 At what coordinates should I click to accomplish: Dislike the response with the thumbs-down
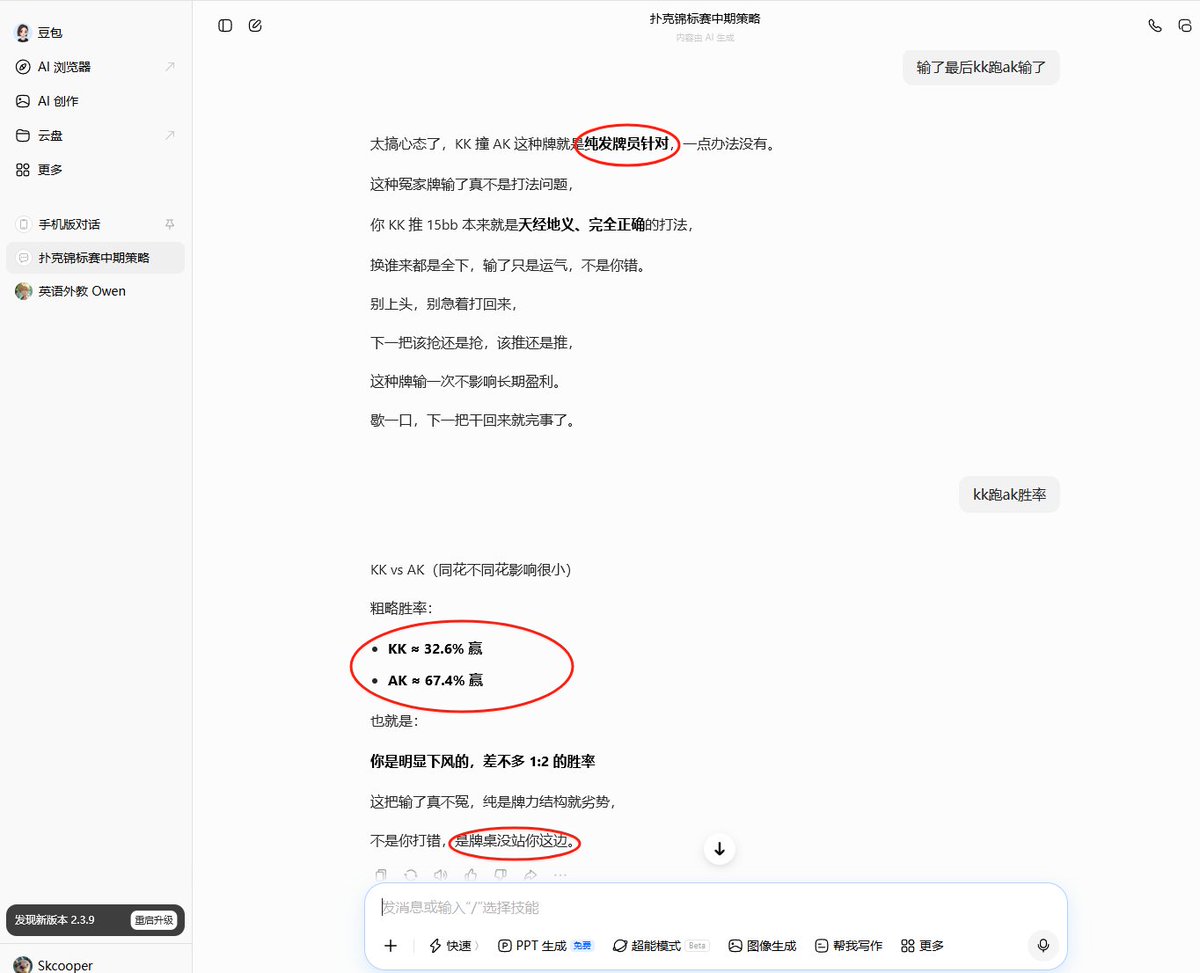pos(501,875)
